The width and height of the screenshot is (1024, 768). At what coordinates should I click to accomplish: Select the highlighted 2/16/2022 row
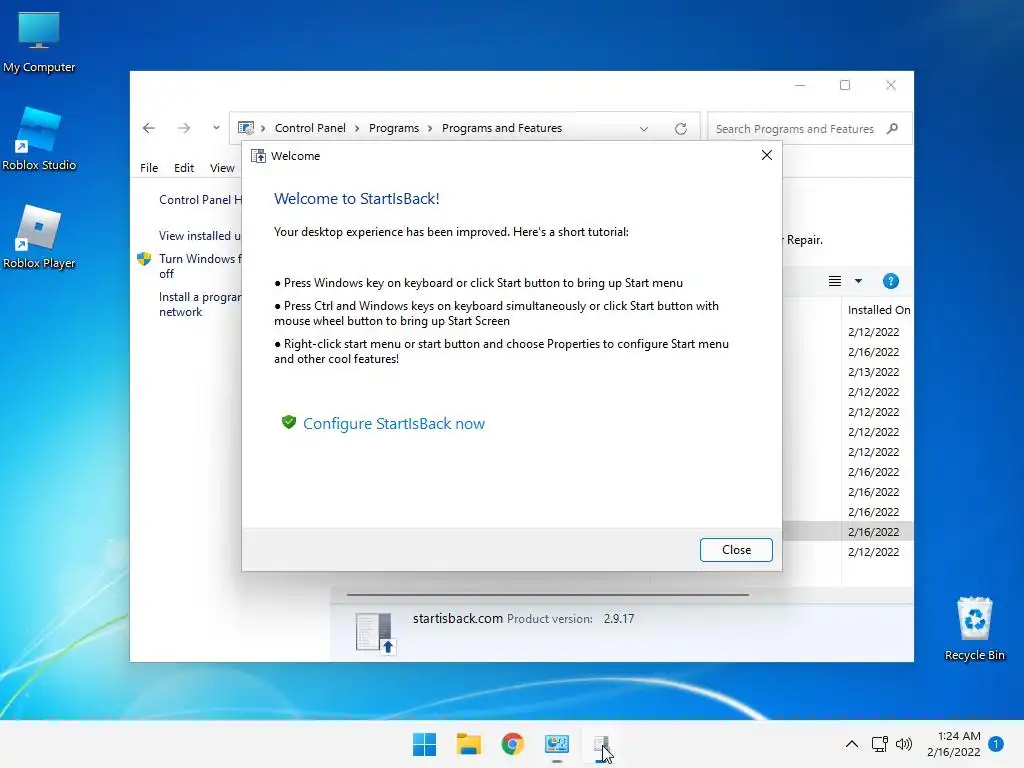click(x=848, y=532)
